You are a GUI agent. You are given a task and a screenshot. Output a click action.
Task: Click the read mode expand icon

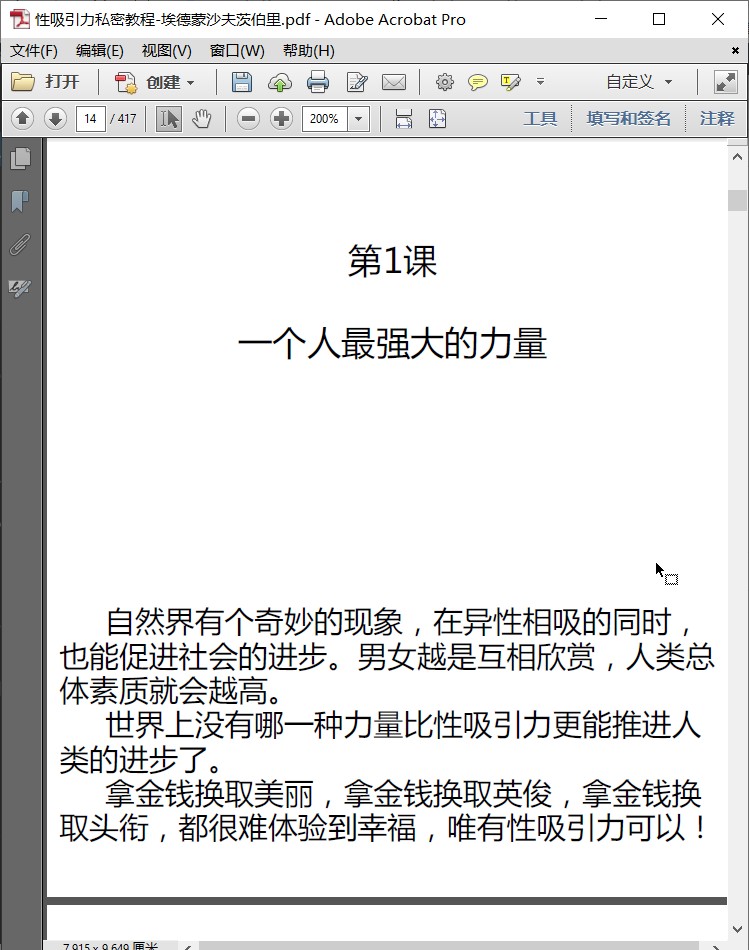point(725,82)
